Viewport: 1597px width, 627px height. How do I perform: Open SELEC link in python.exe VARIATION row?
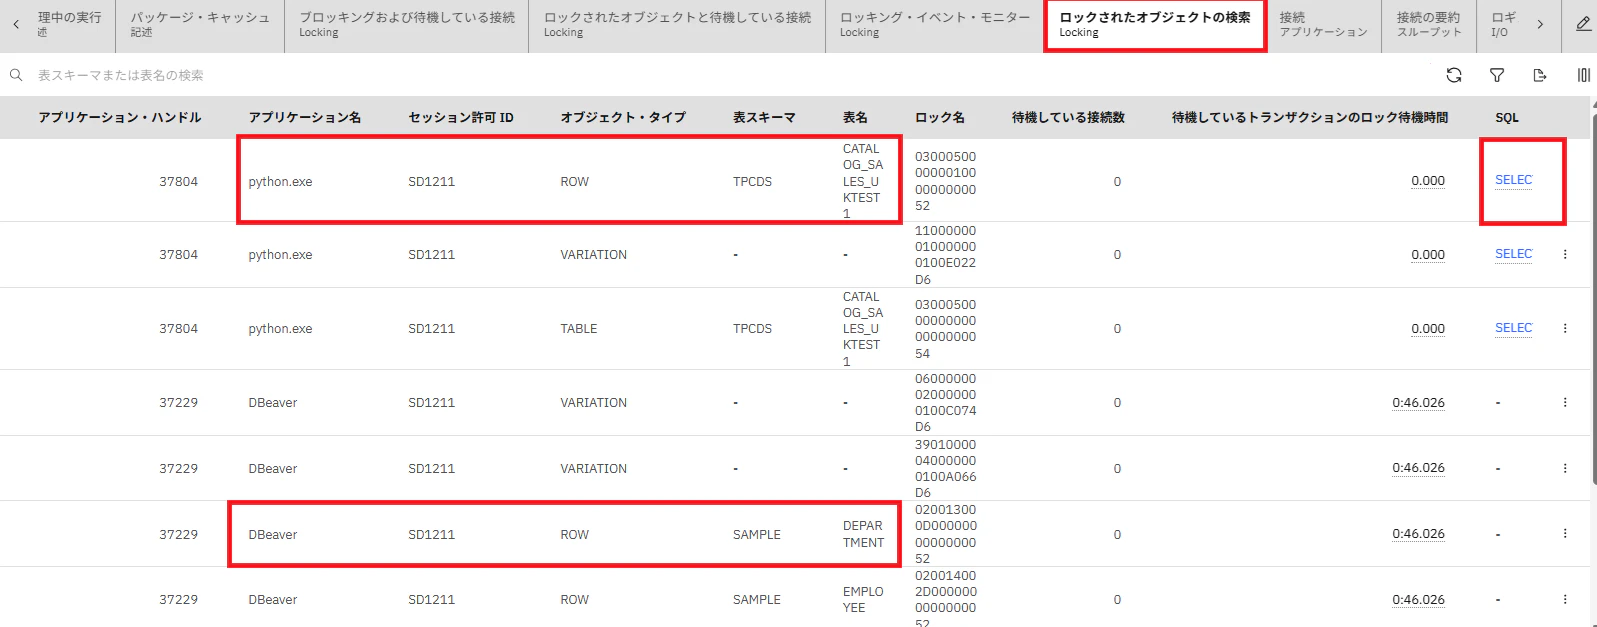point(1513,254)
